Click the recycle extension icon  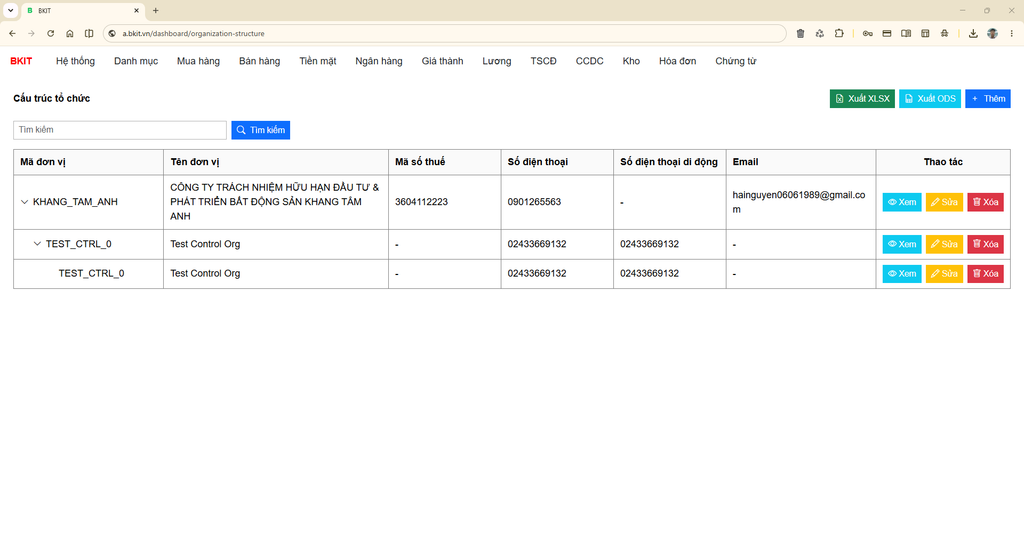click(820, 33)
